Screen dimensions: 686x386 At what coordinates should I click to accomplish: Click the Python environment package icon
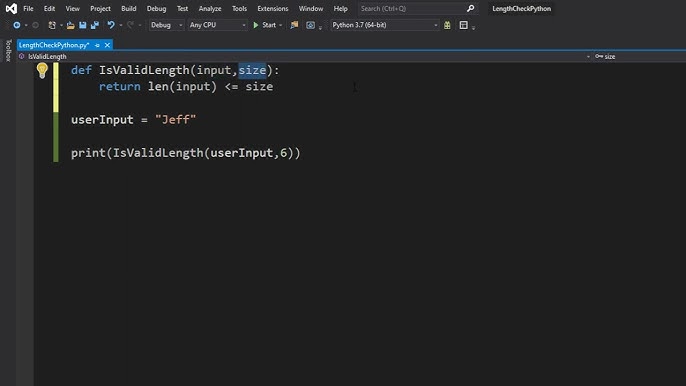coord(447,25)
